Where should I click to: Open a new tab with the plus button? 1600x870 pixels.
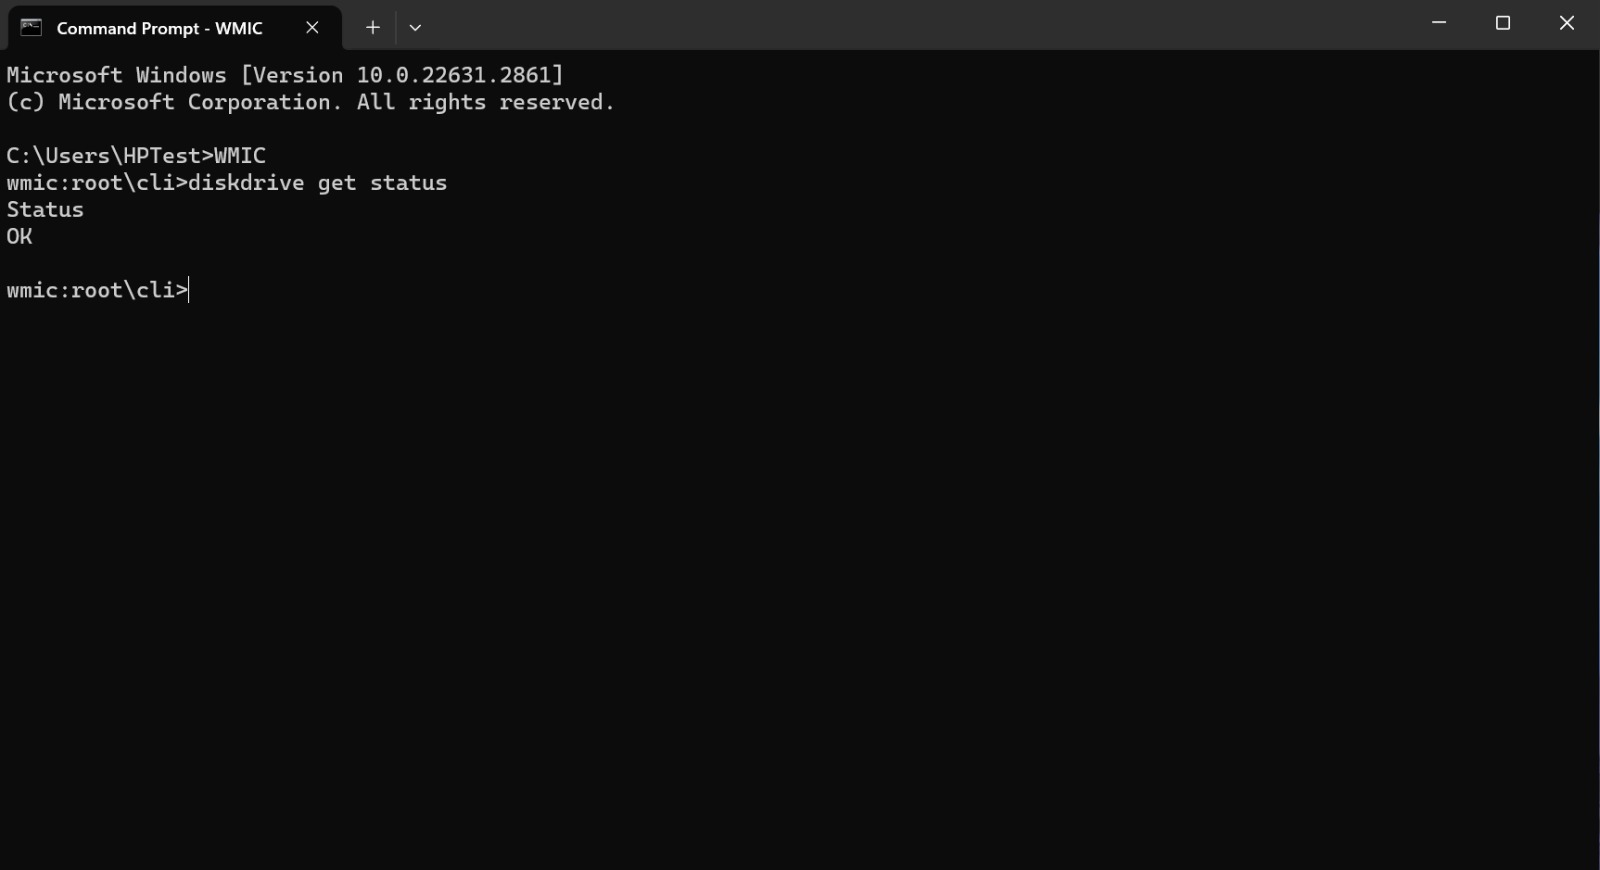[x=373, y=28]
